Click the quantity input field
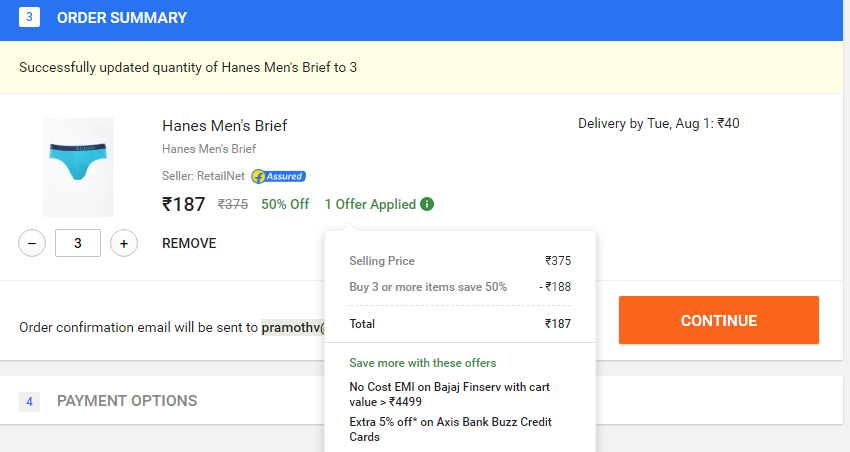The width and height of the screenshot is (850, 452). click(x=78, y=243)
